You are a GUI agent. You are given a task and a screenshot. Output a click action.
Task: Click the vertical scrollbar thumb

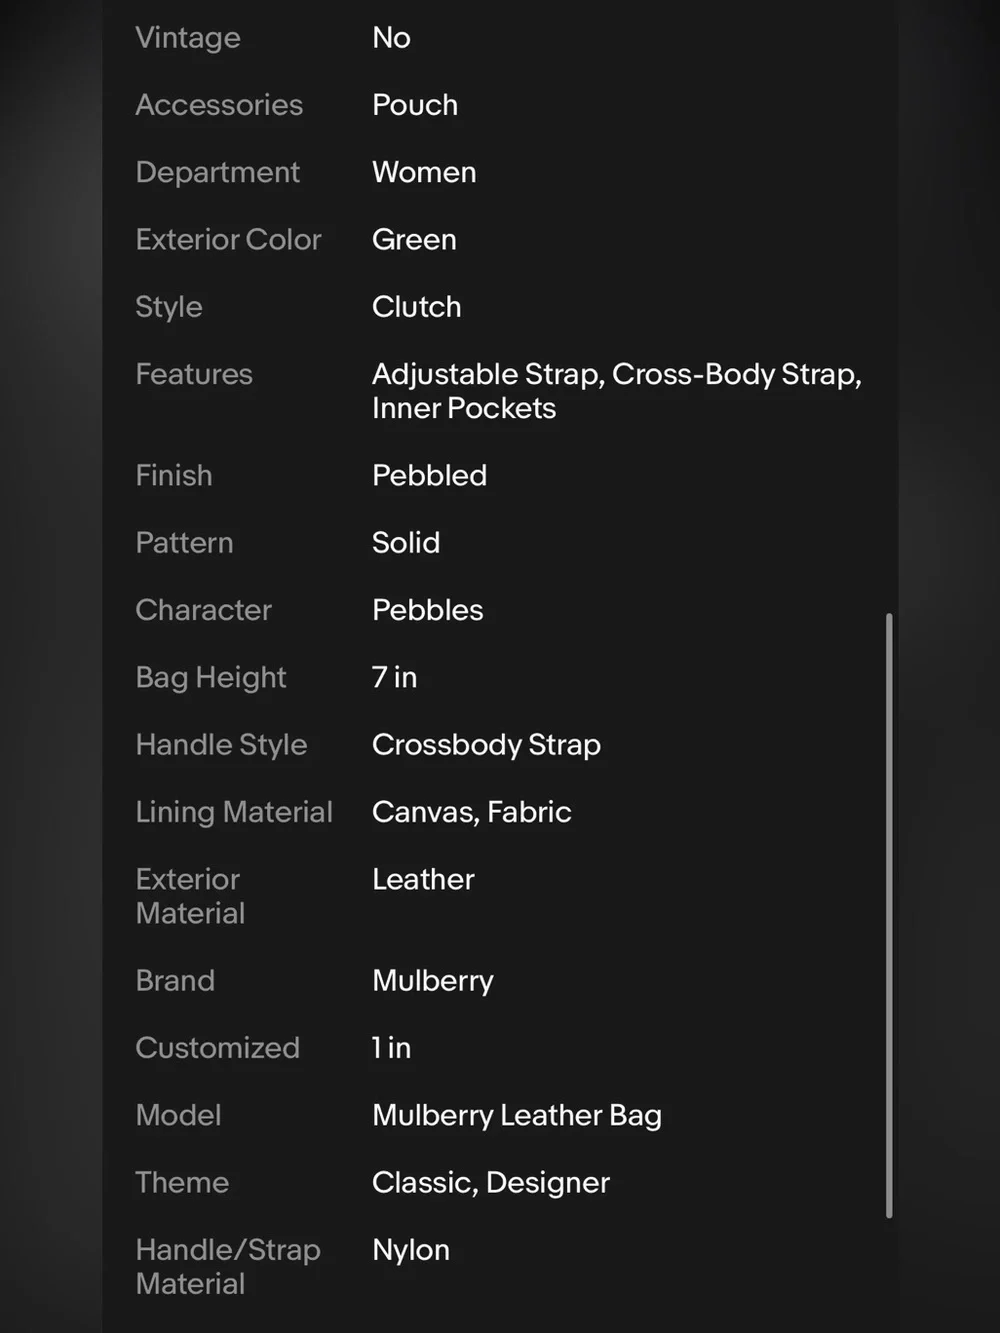click(888, 915)
